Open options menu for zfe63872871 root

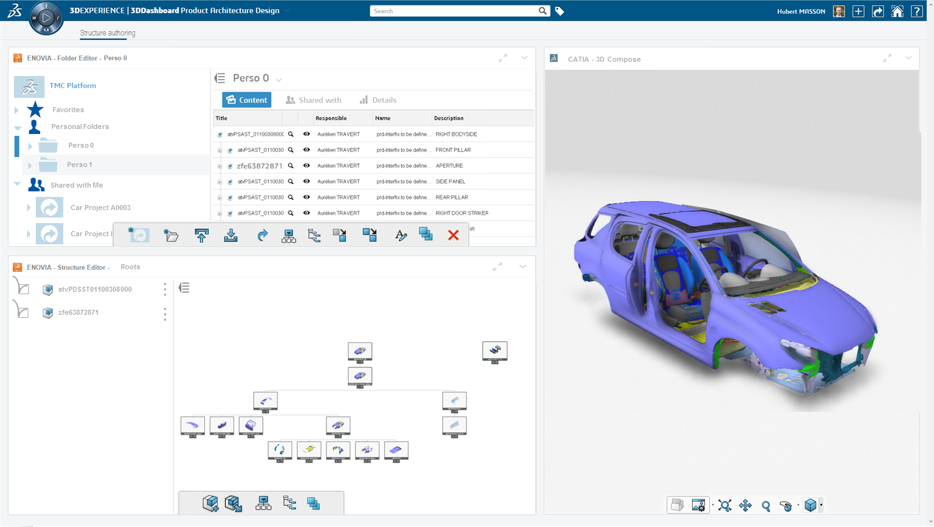click(165, 314)
